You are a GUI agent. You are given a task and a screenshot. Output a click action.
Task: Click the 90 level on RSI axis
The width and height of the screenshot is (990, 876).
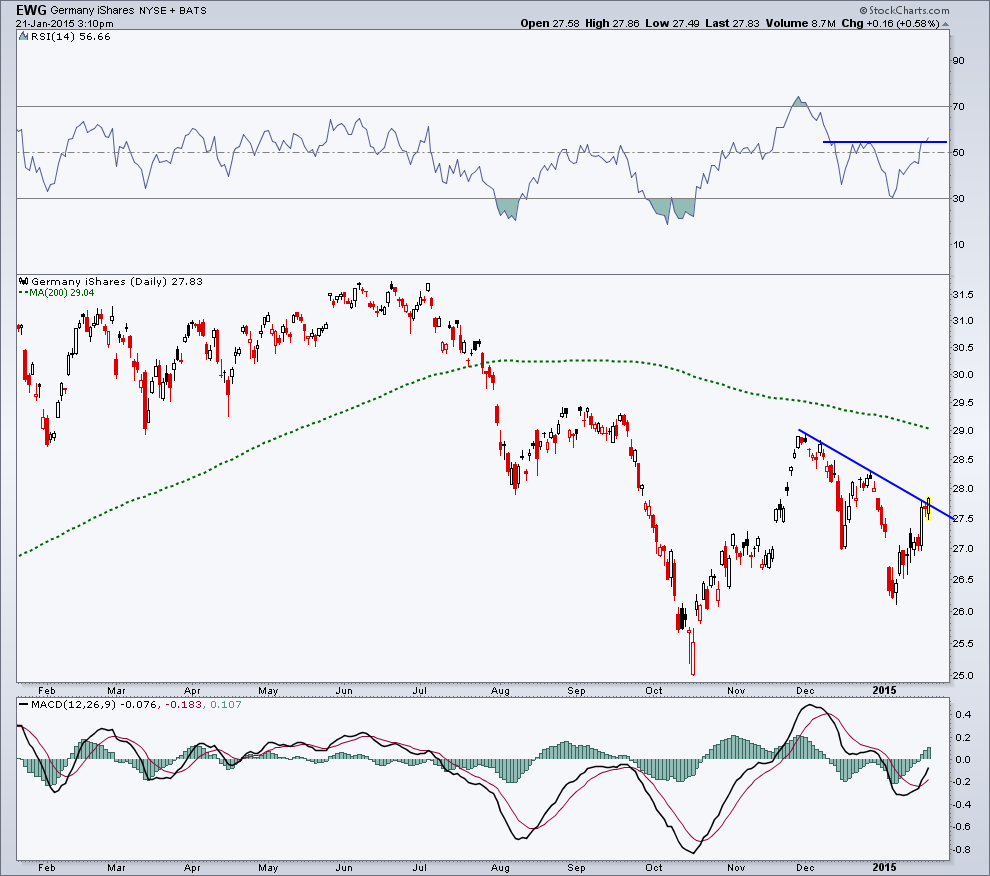958,61
